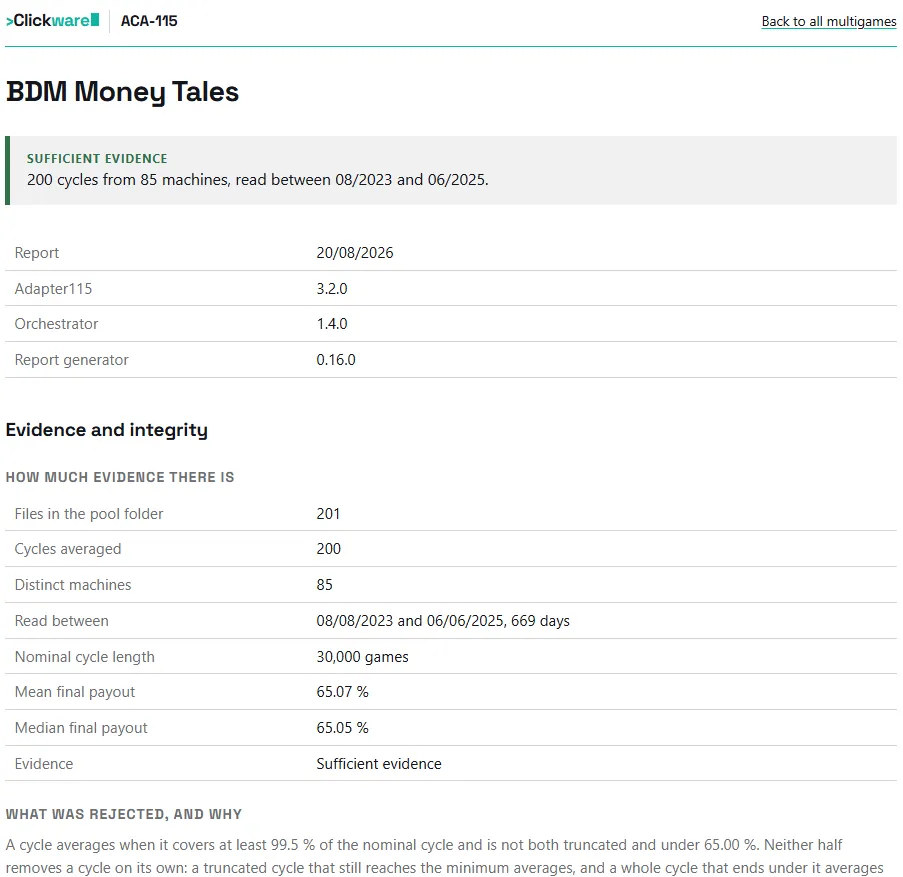Screen dimensions: 903x877
Task: Select the Adapter115 version 3.2.0
Action: click(332, 288)
